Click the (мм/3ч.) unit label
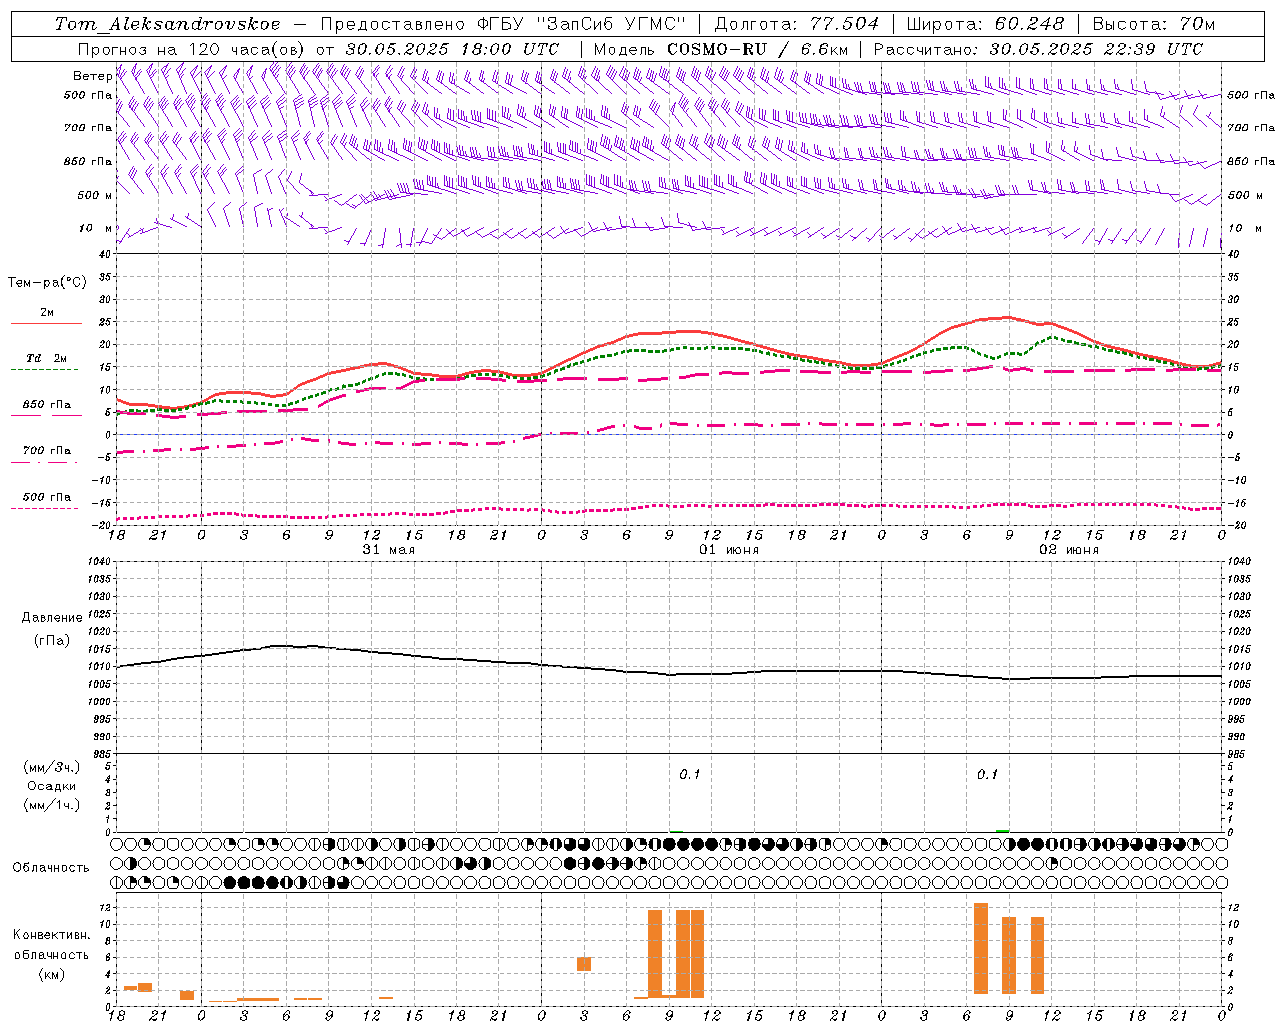The width and height of the screenshot is (1280, 1024). point(52,767)
